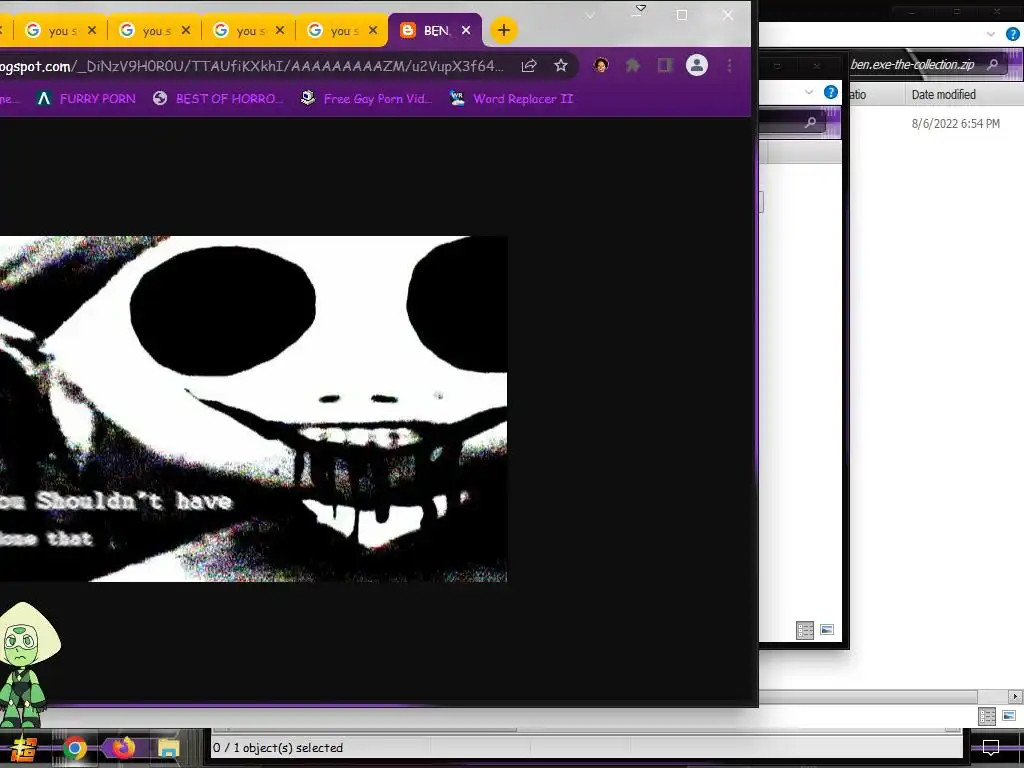Screen dimensions: 1024x768
Task: Open the Free Gay... bookmark with the computer icon
Action: point(366,99)
